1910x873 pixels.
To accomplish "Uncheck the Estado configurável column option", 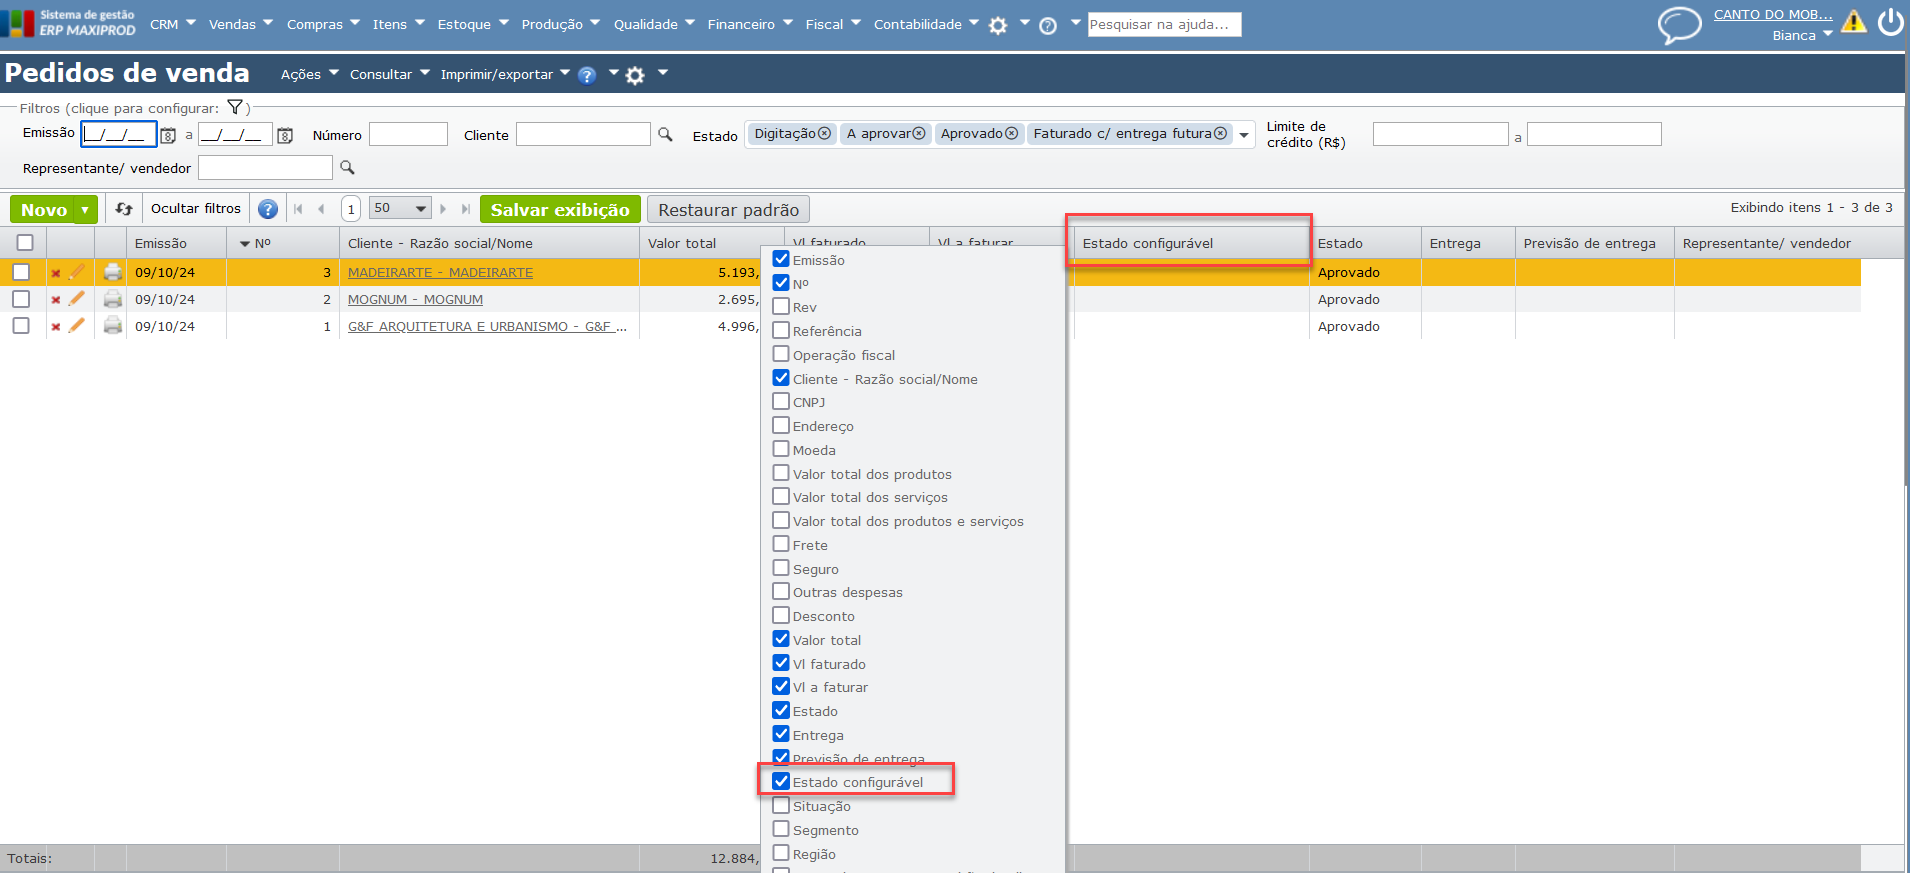I will (x=781, y=781).
